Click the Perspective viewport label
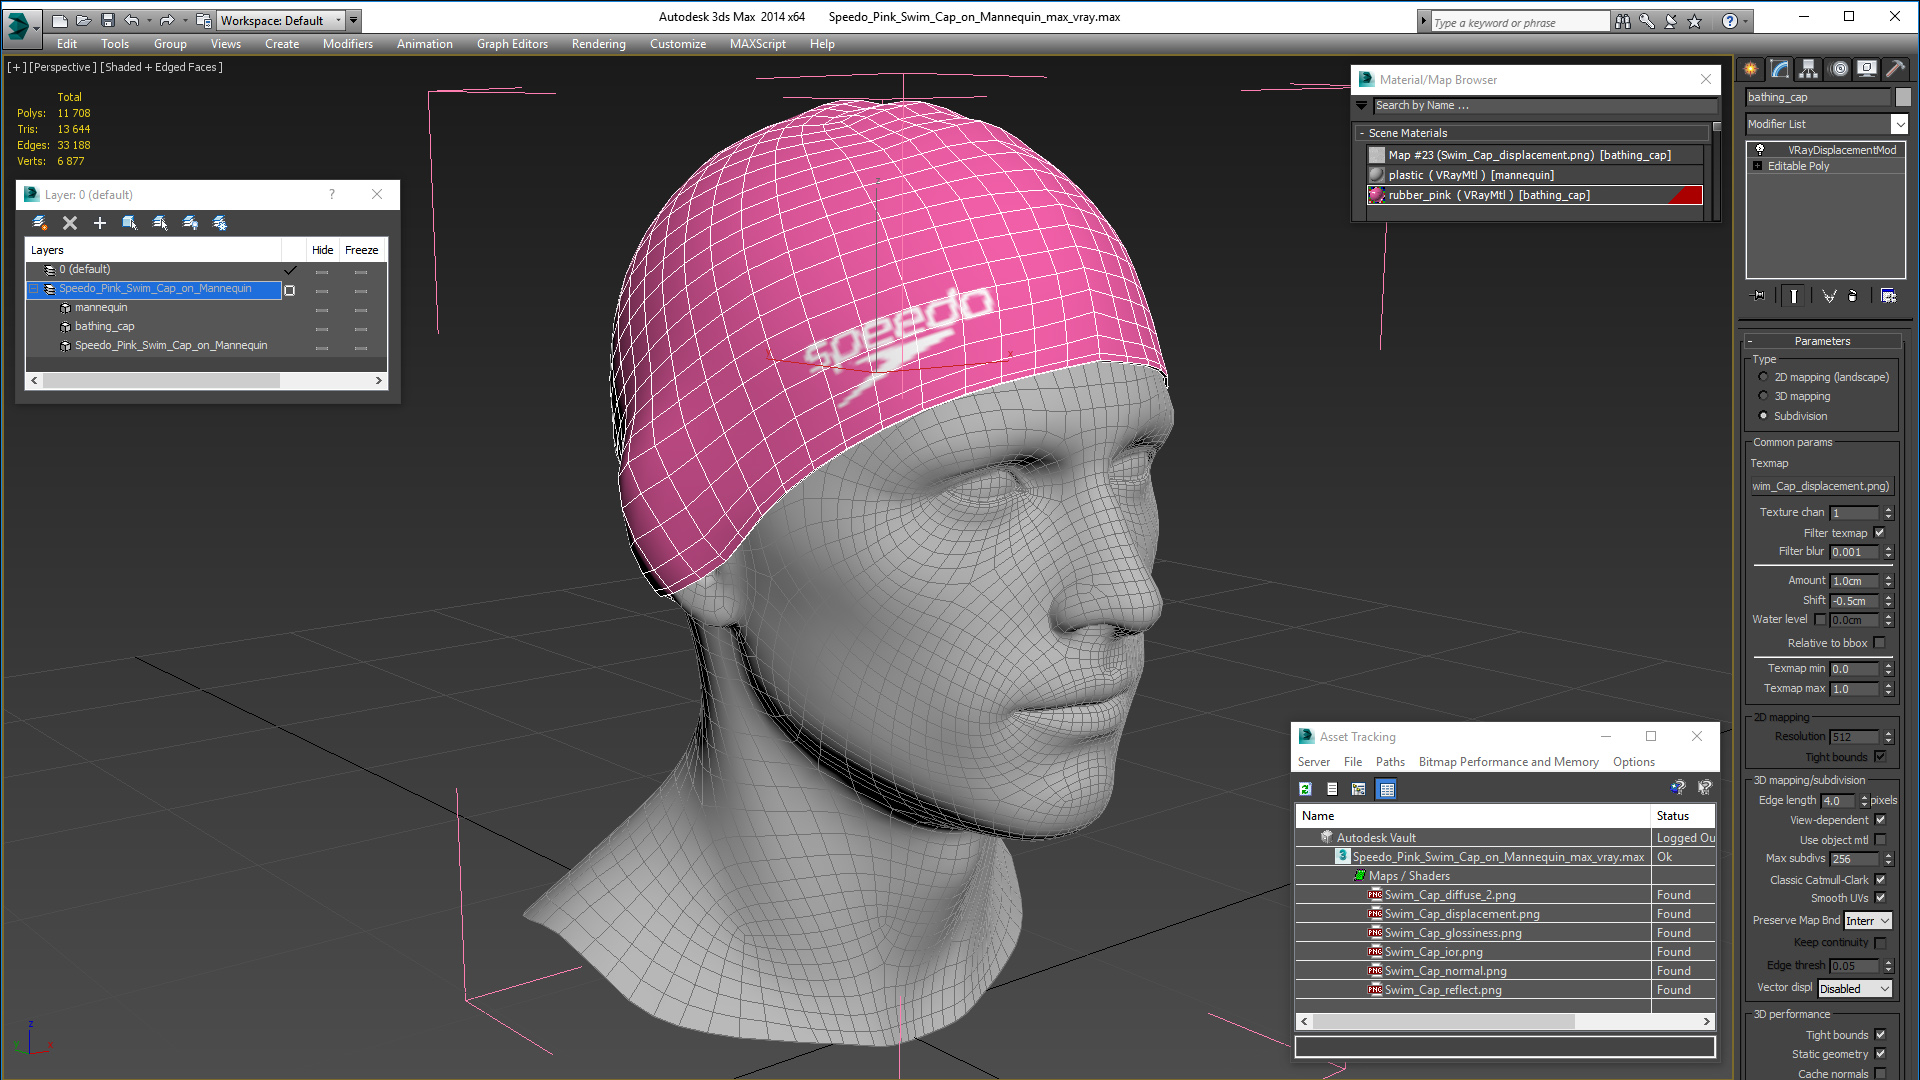Viewport: 1920px width, 1080px height. [x=63, y=67]
